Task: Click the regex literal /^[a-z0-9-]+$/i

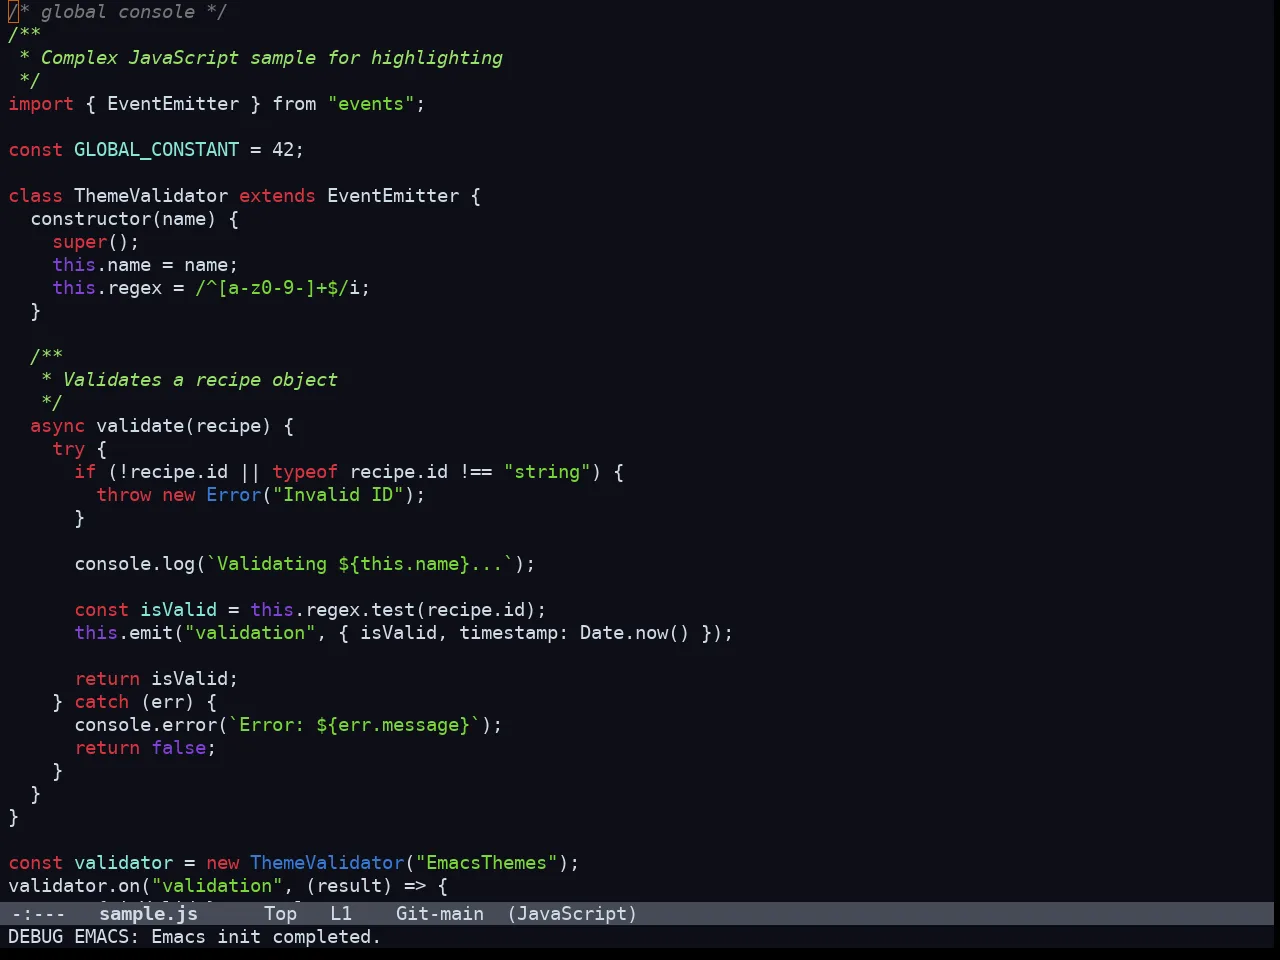Action: click(282, 288)
